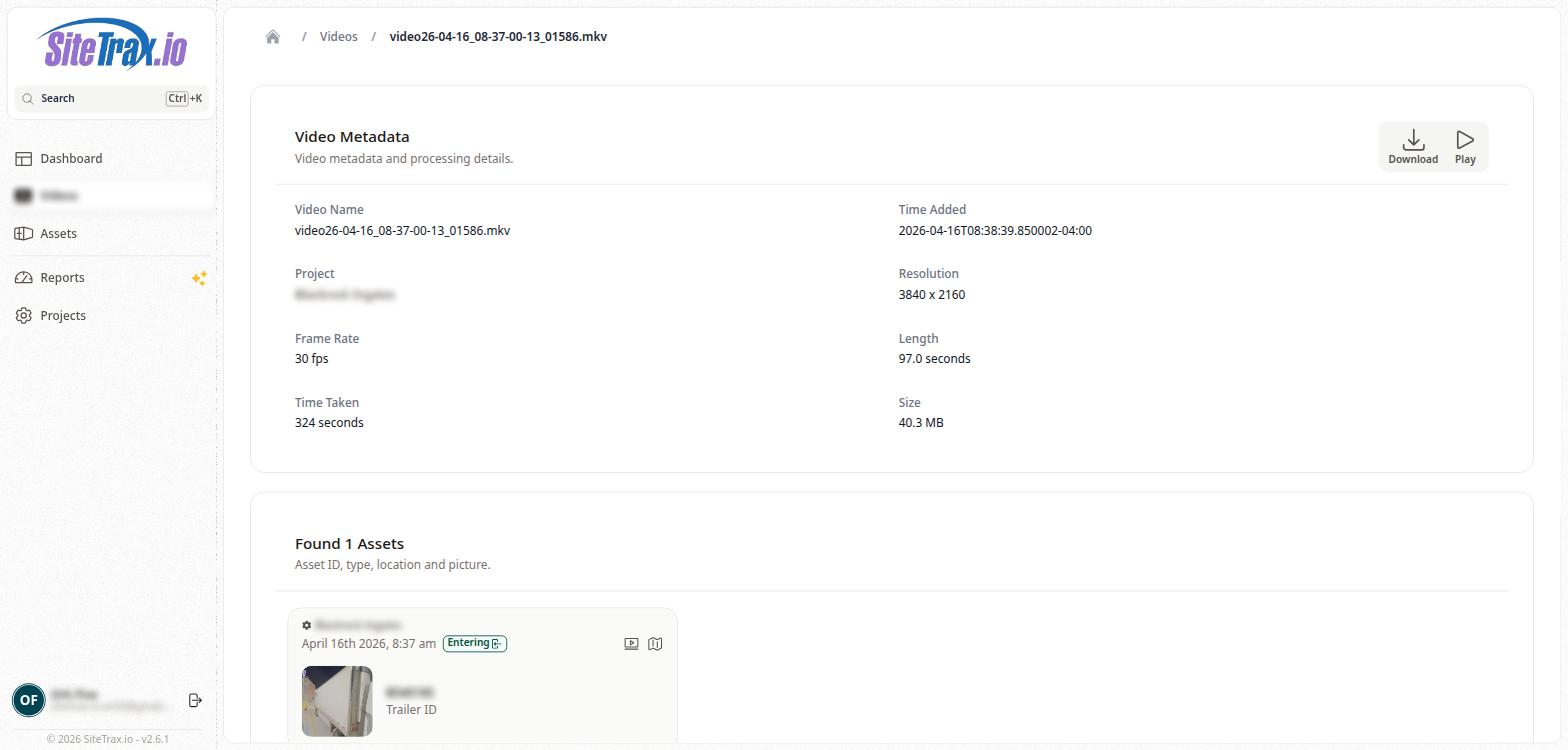
Task: Click the frame rate value 30 fps
Action: pos(312,359)
